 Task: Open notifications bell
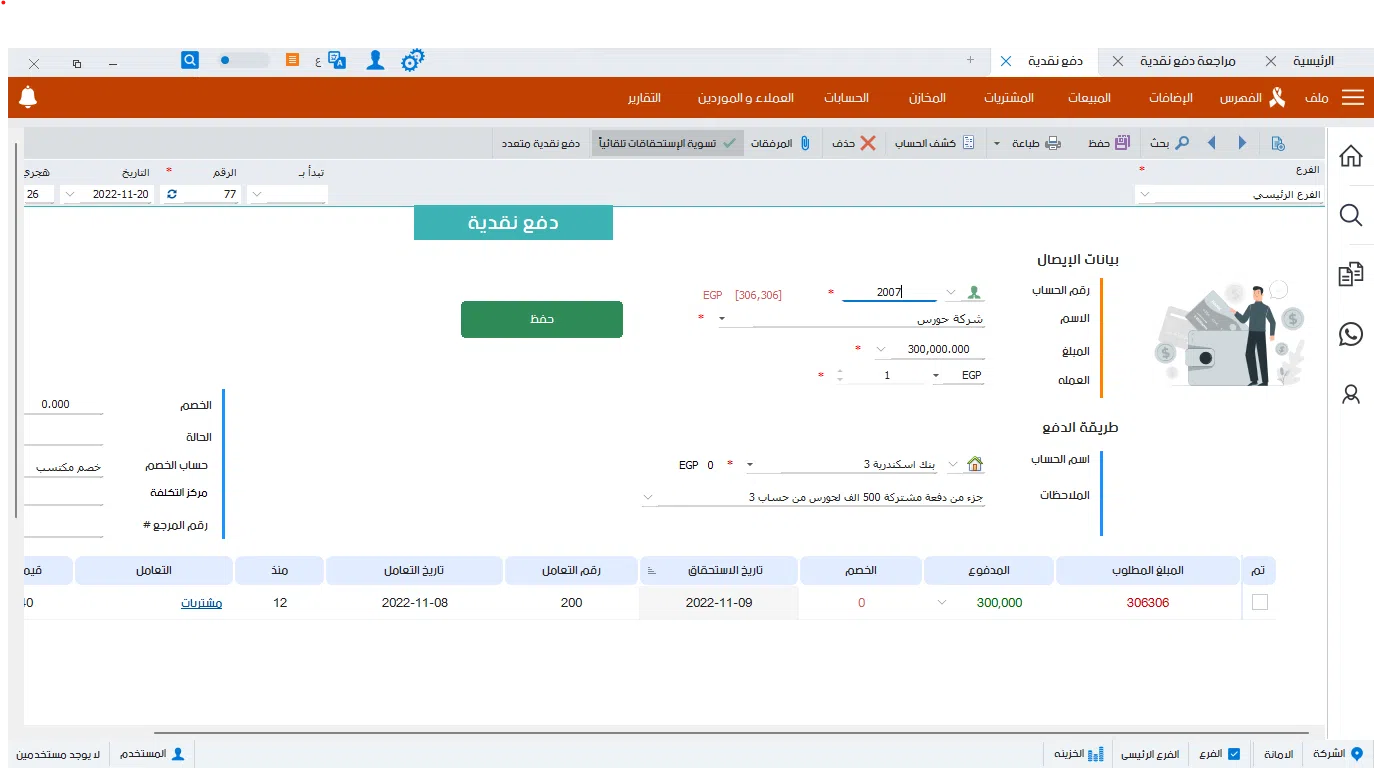(x=28, y=97)
